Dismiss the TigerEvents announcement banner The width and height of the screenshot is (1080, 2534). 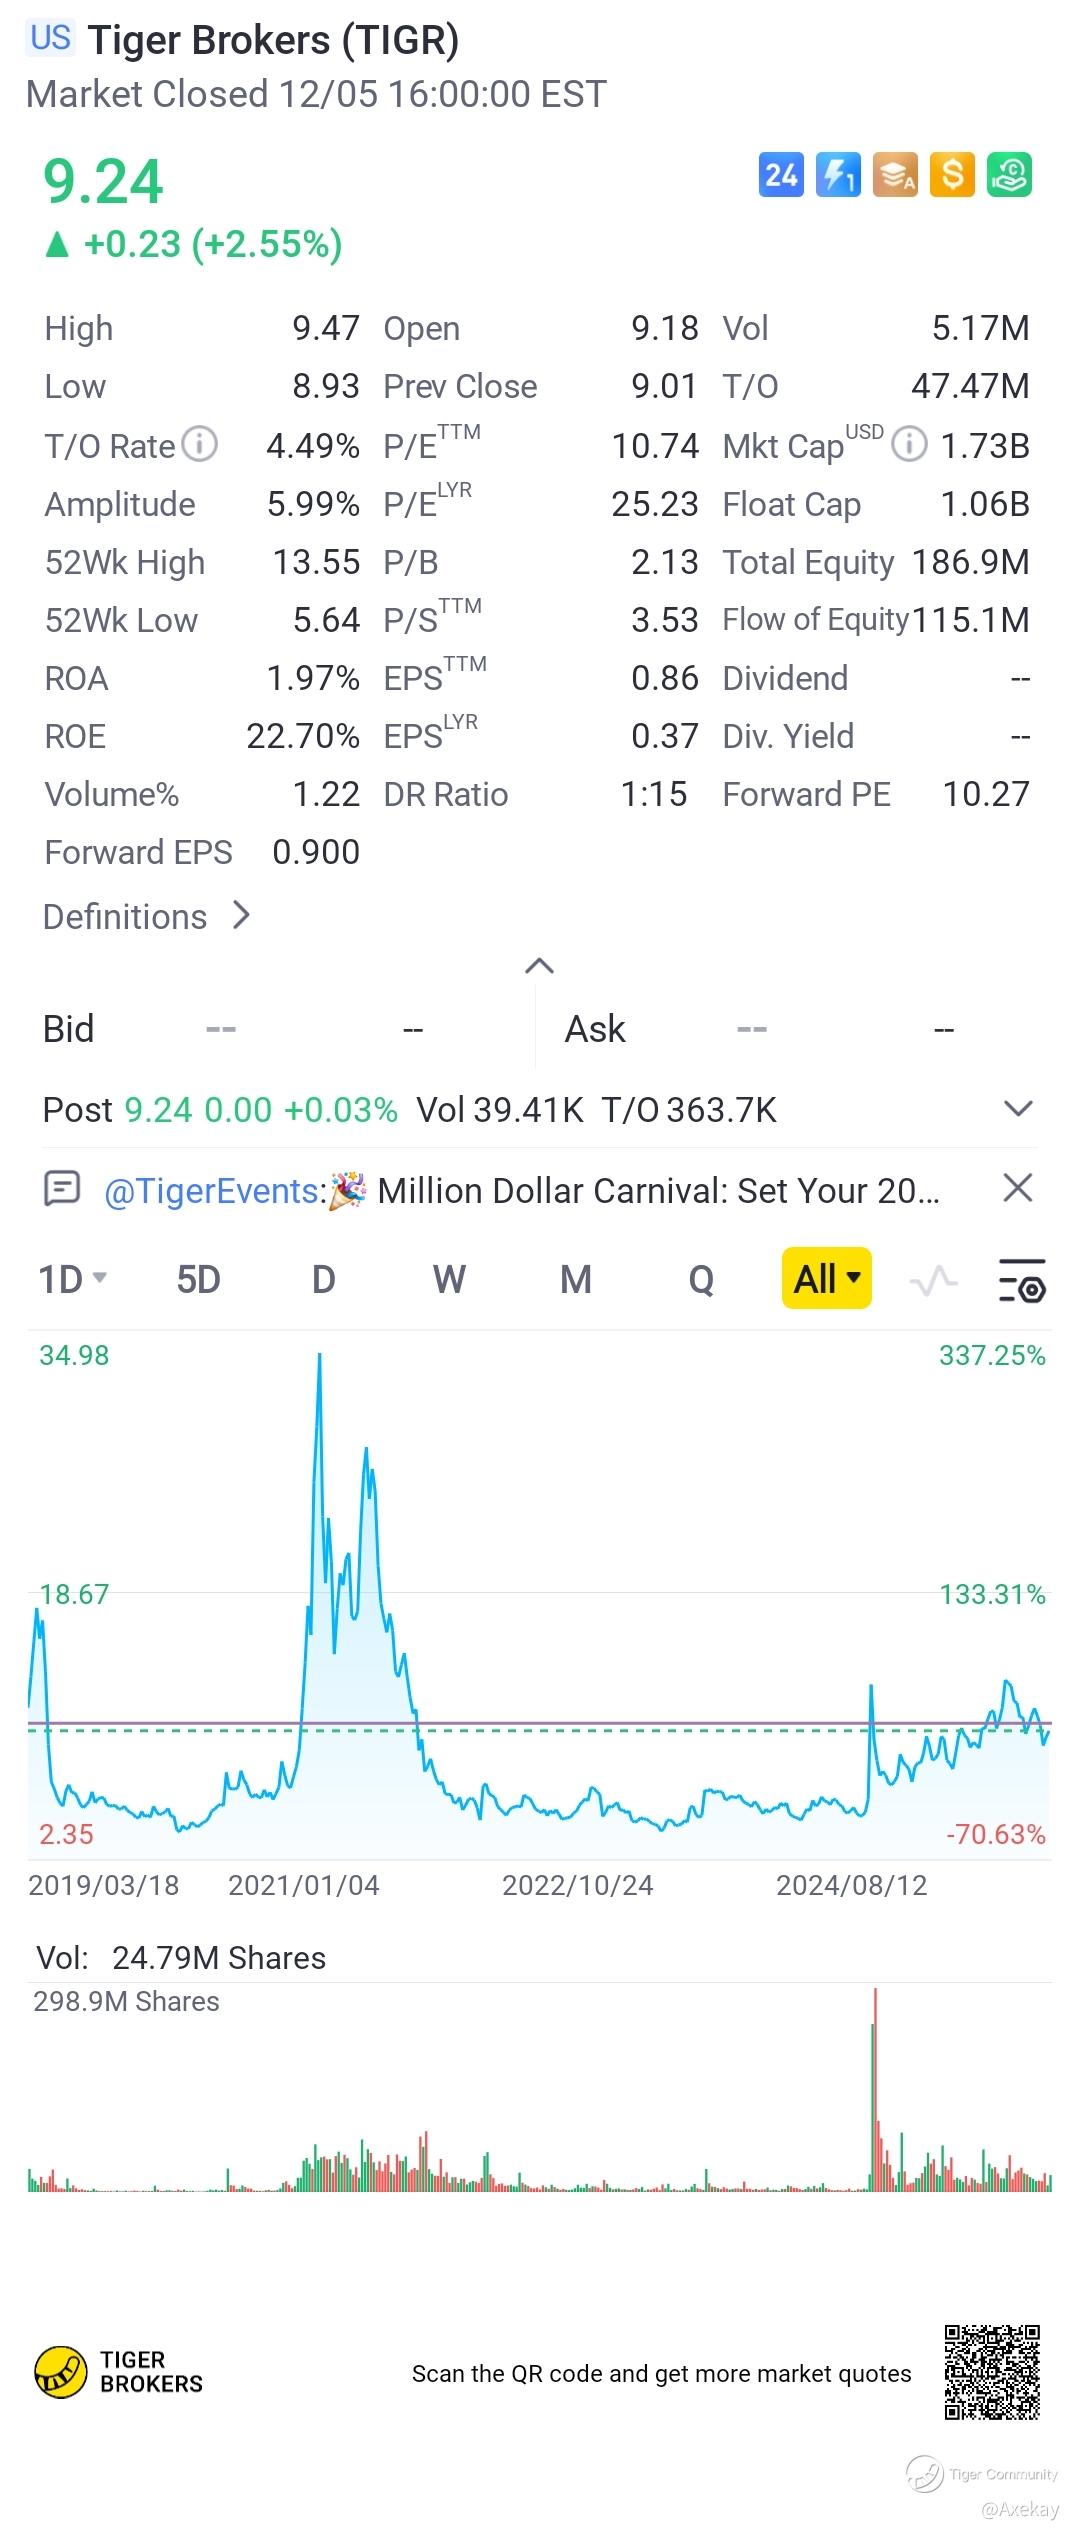click(x=1017, y=1189)
